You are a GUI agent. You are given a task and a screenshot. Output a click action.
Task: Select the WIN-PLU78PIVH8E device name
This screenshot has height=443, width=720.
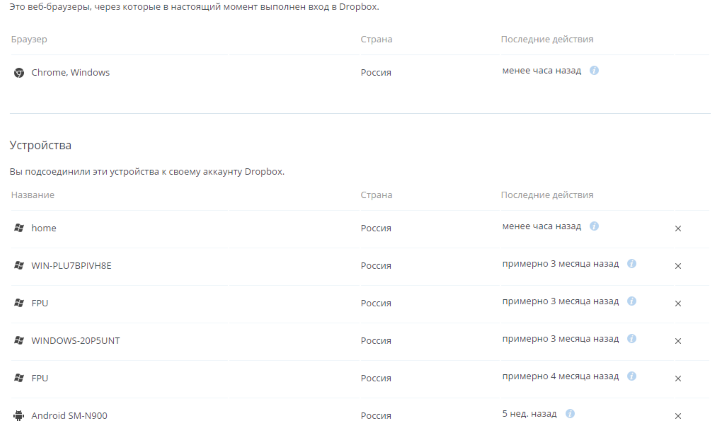click(x=72, y=266)
